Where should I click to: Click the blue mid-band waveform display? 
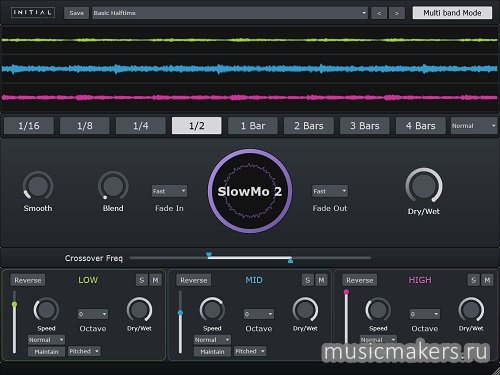coord(249,69)
